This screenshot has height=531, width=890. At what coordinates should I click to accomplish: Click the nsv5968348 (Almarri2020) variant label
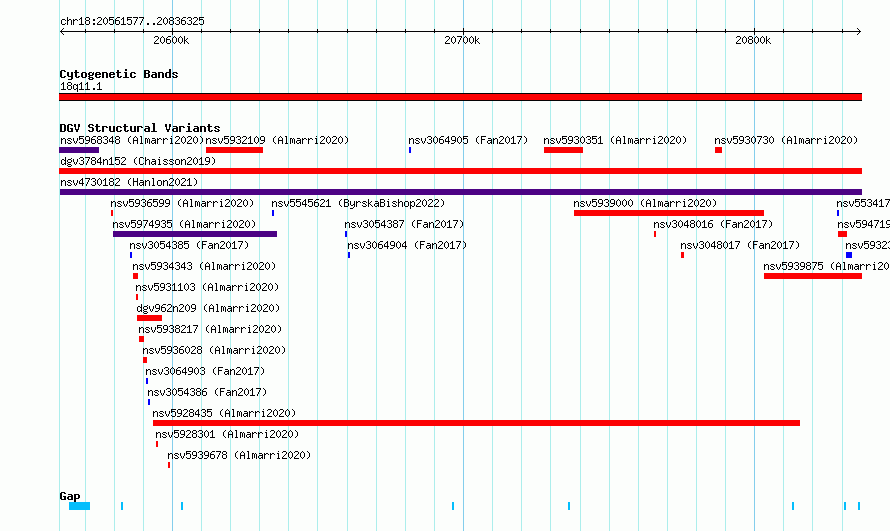[x=132, y=140]
